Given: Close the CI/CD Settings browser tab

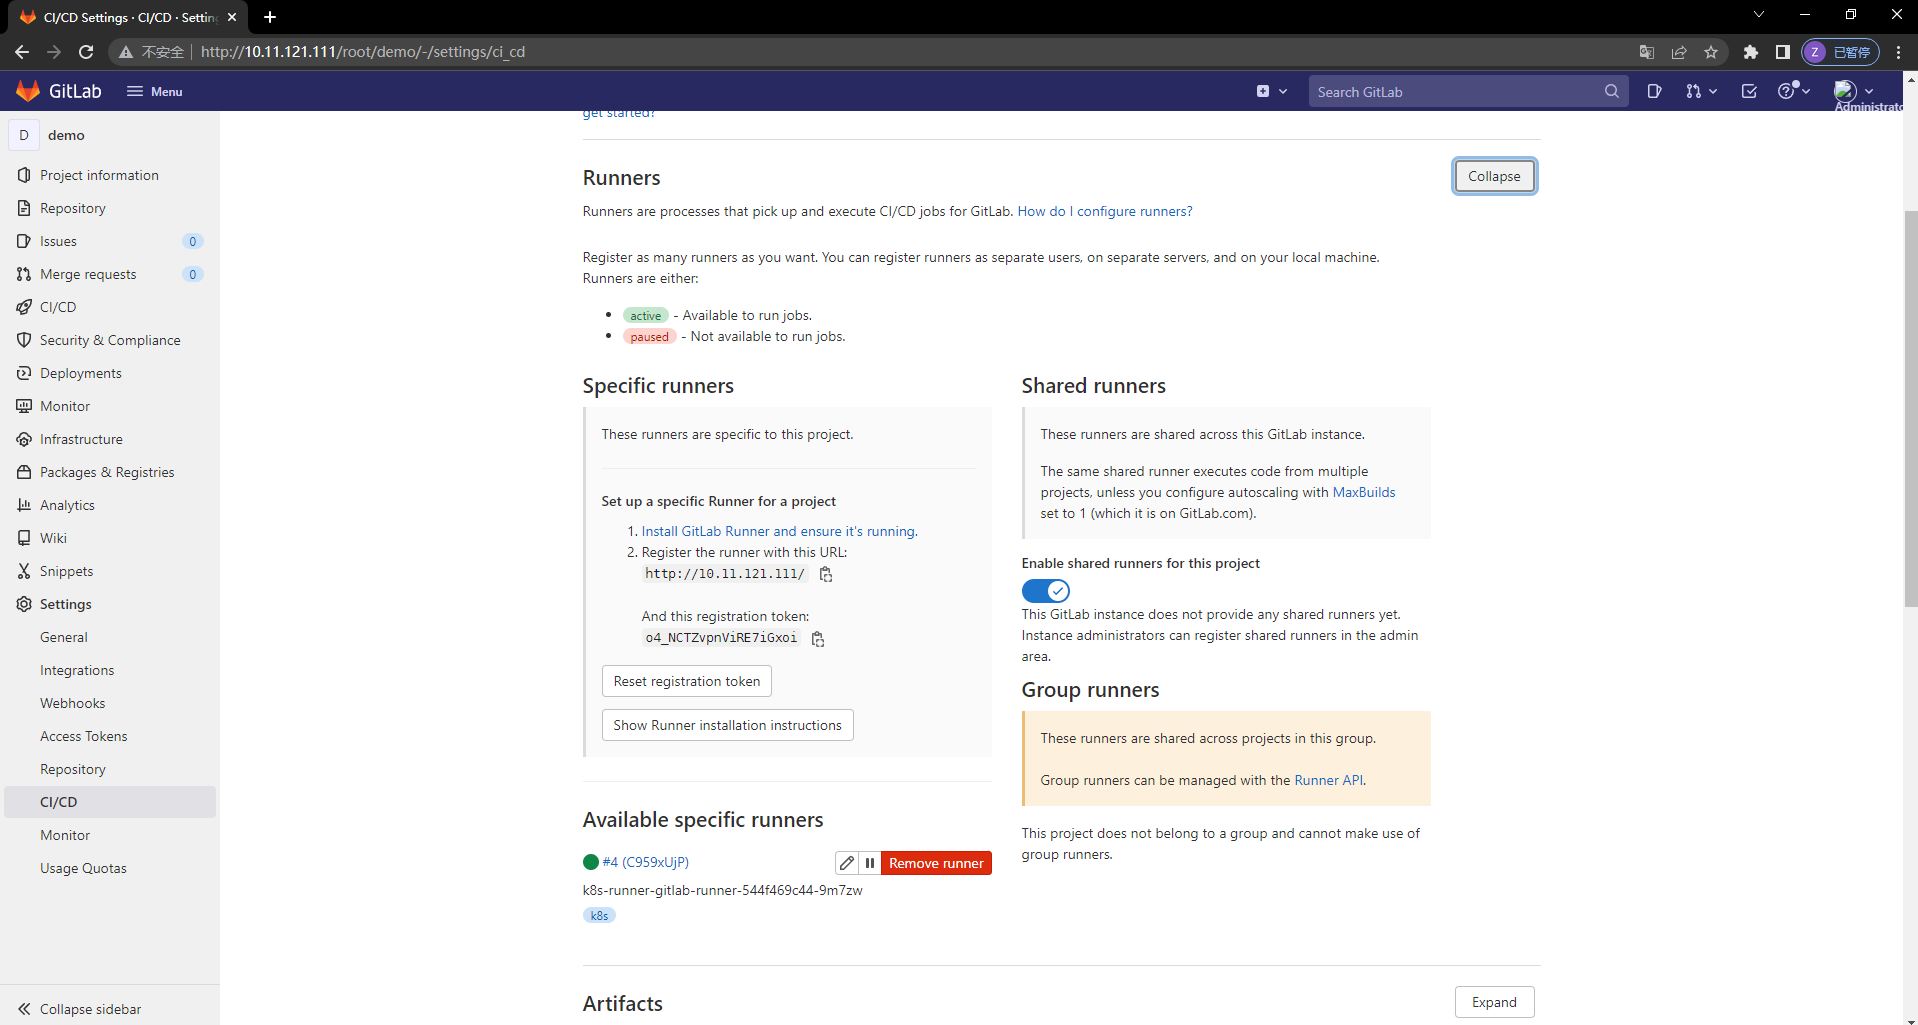Looking at the screenshot, I should tap(232, 17).
